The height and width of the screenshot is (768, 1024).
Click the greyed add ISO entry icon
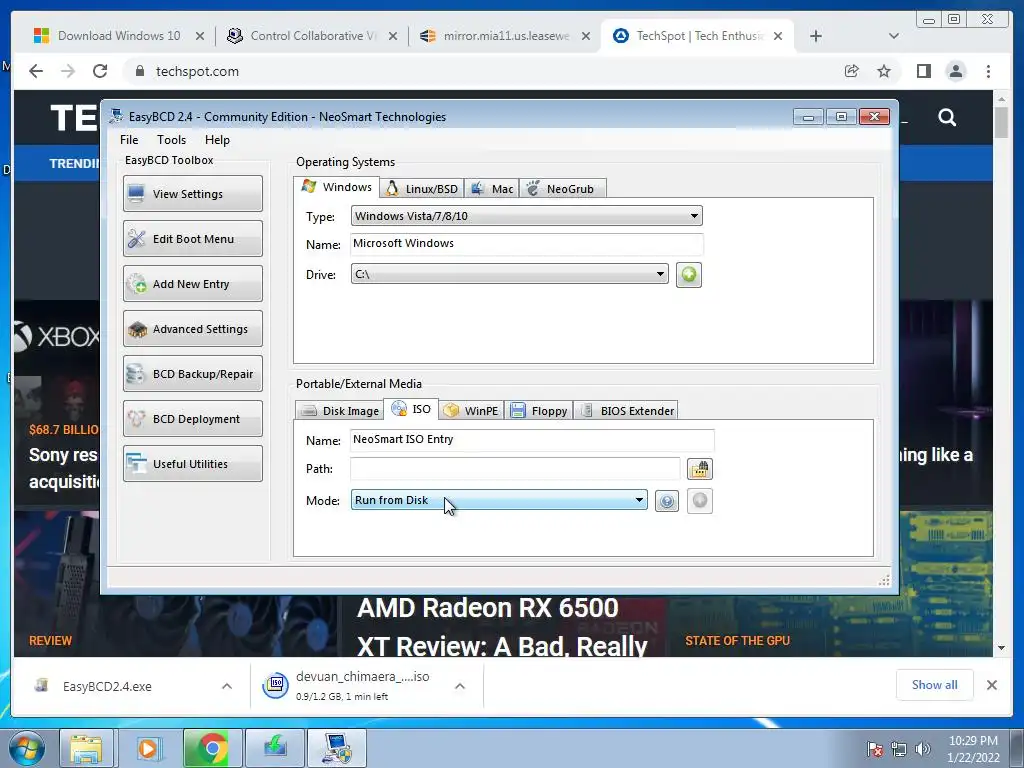click(699, 501)
